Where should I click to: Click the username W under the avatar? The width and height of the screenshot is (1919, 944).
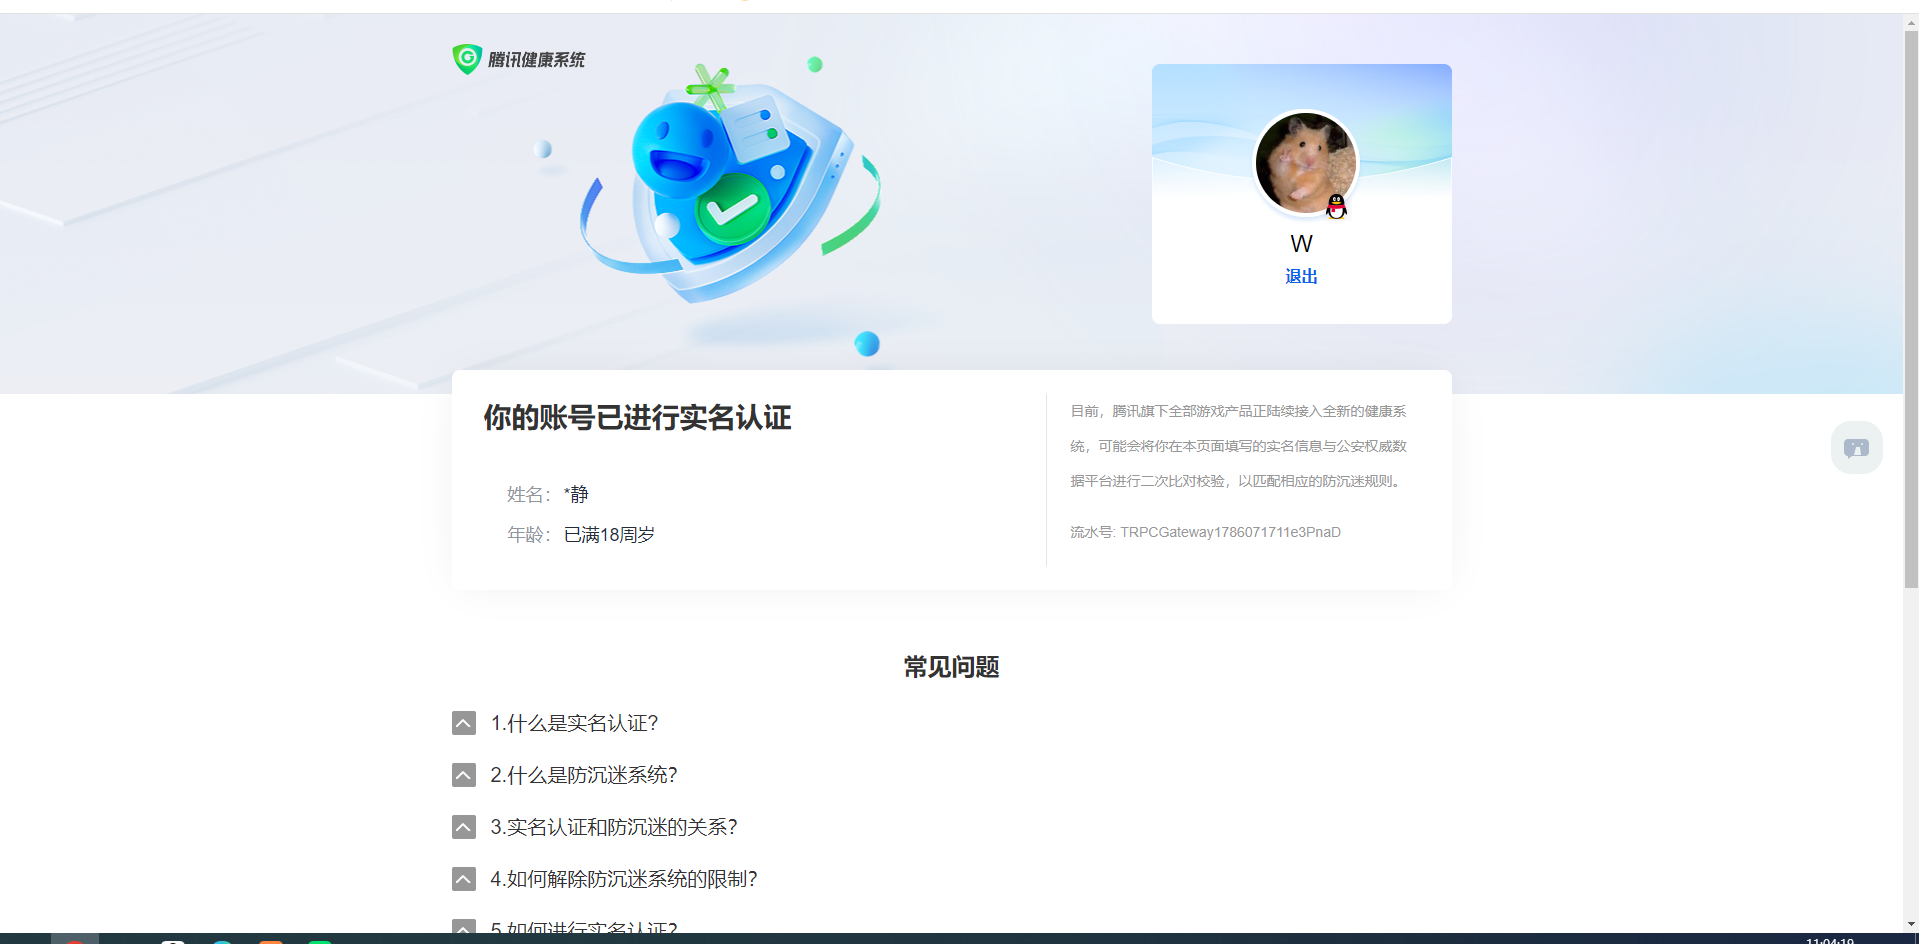pyautogui.click(x=1301, y=244)
